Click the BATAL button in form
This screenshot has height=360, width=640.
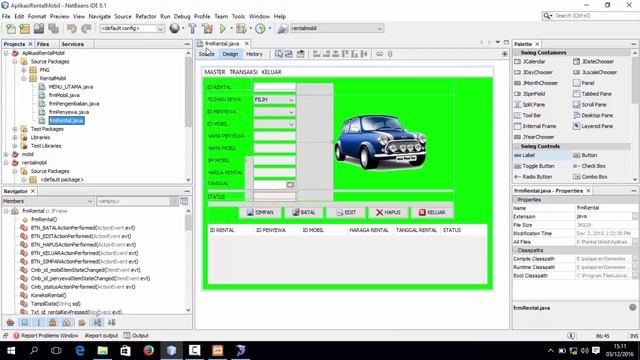click(304, 212)
